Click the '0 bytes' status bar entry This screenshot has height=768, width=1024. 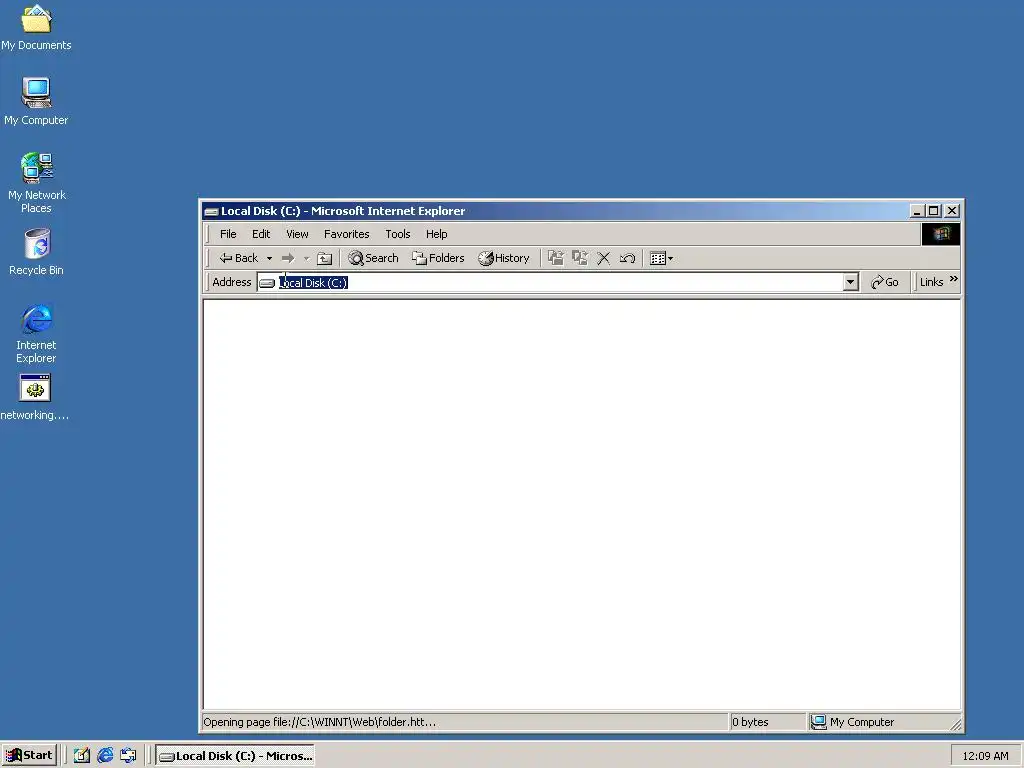750,722
